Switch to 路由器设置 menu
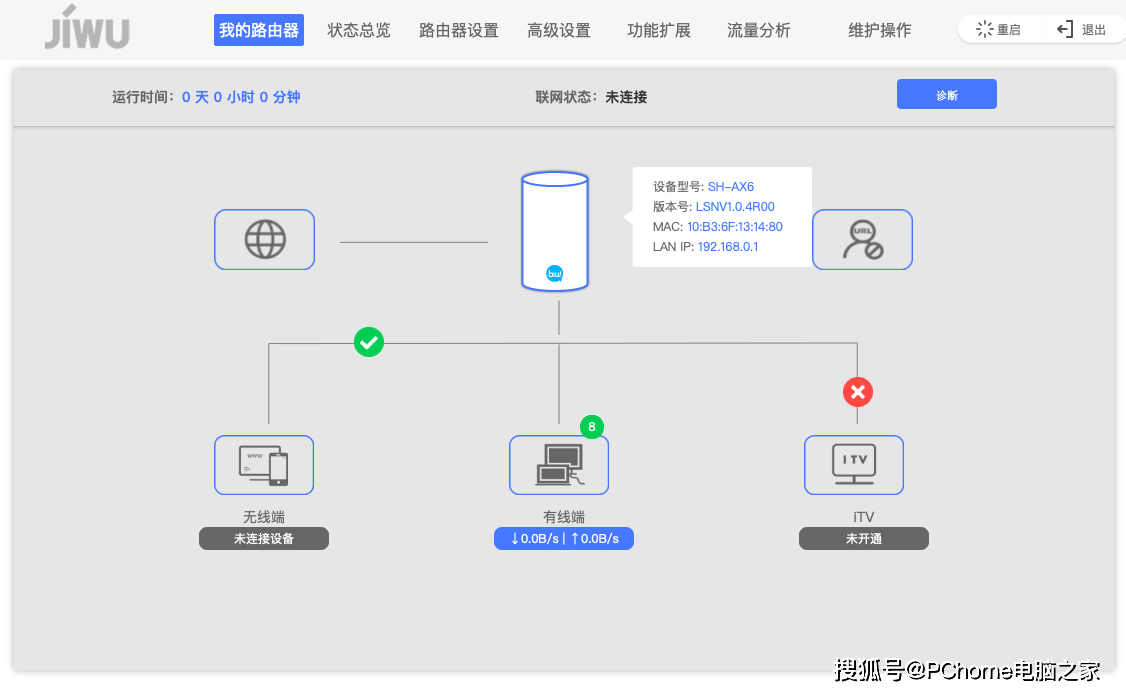1126x695 pixels. tap(458, 30)
